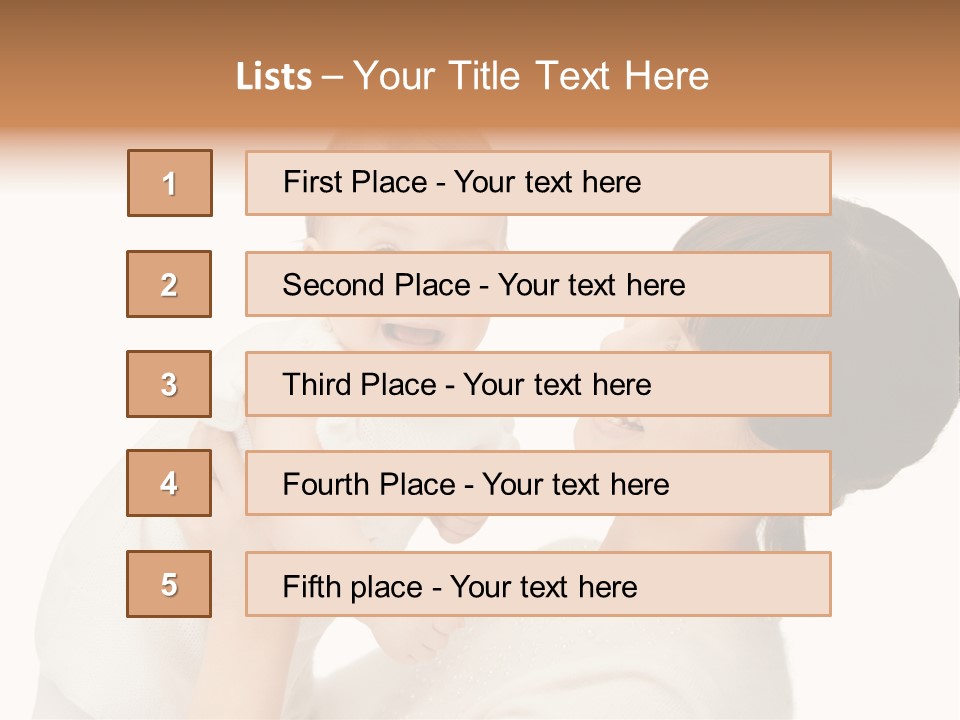Viewport: 960px width, 720px height.
Task: Select the 'Fourth Place' text bar
Action: click(x=538, y=484)
